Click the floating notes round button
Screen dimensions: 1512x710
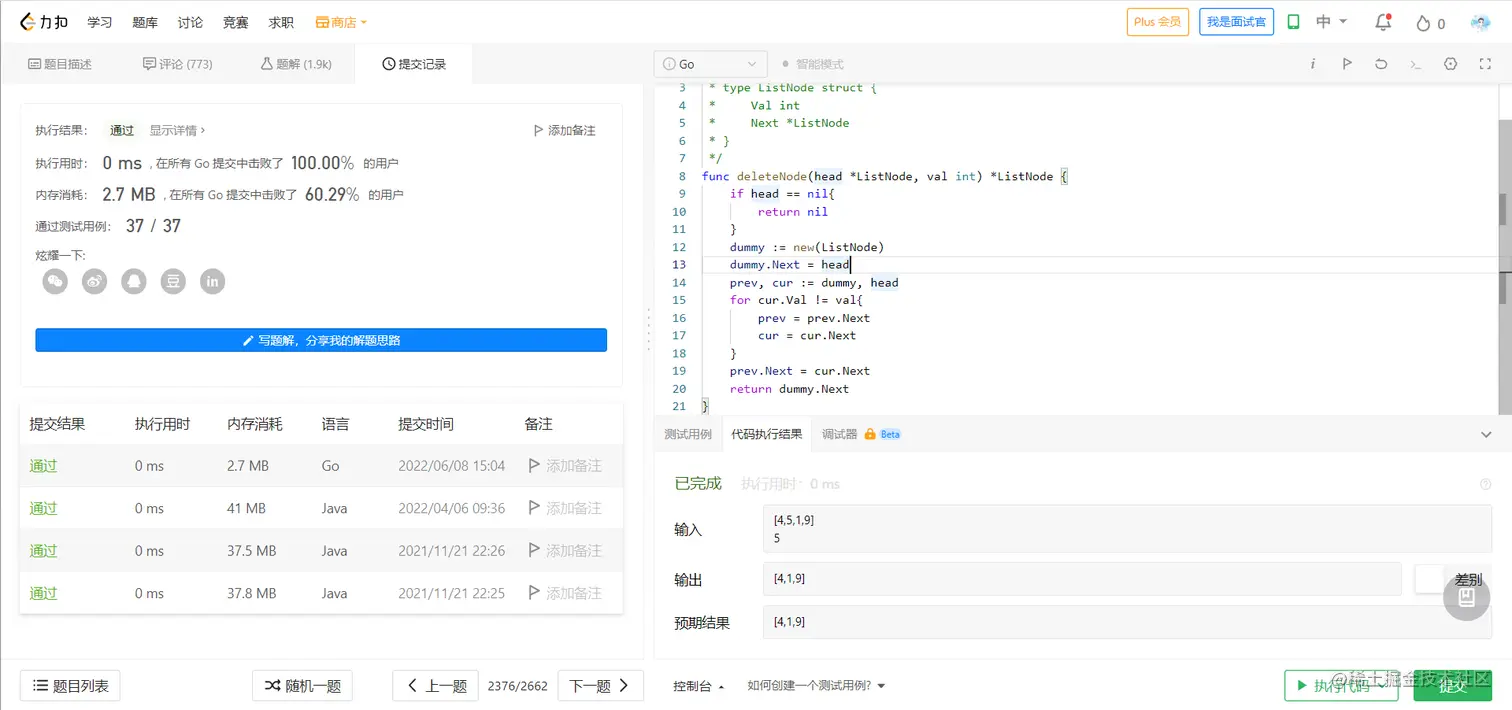click(x=1467, y=598)
